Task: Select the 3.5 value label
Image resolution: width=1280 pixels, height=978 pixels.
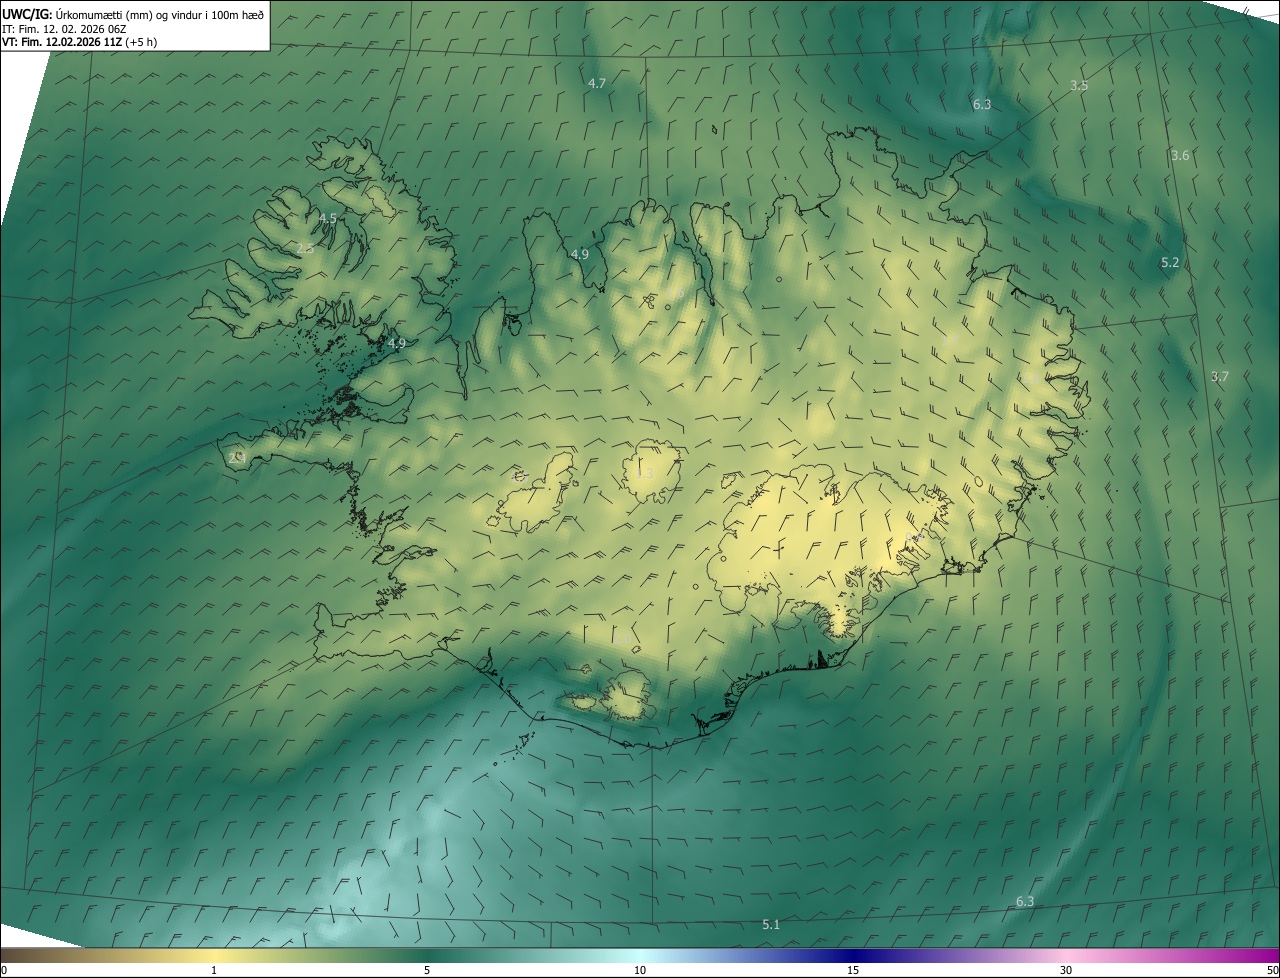Action: 1079,86
